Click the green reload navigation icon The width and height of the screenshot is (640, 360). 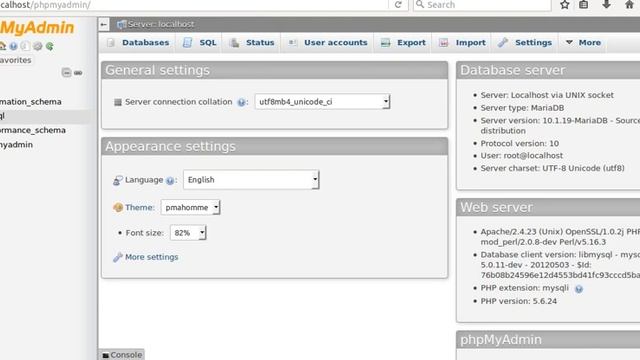point(50,46)
